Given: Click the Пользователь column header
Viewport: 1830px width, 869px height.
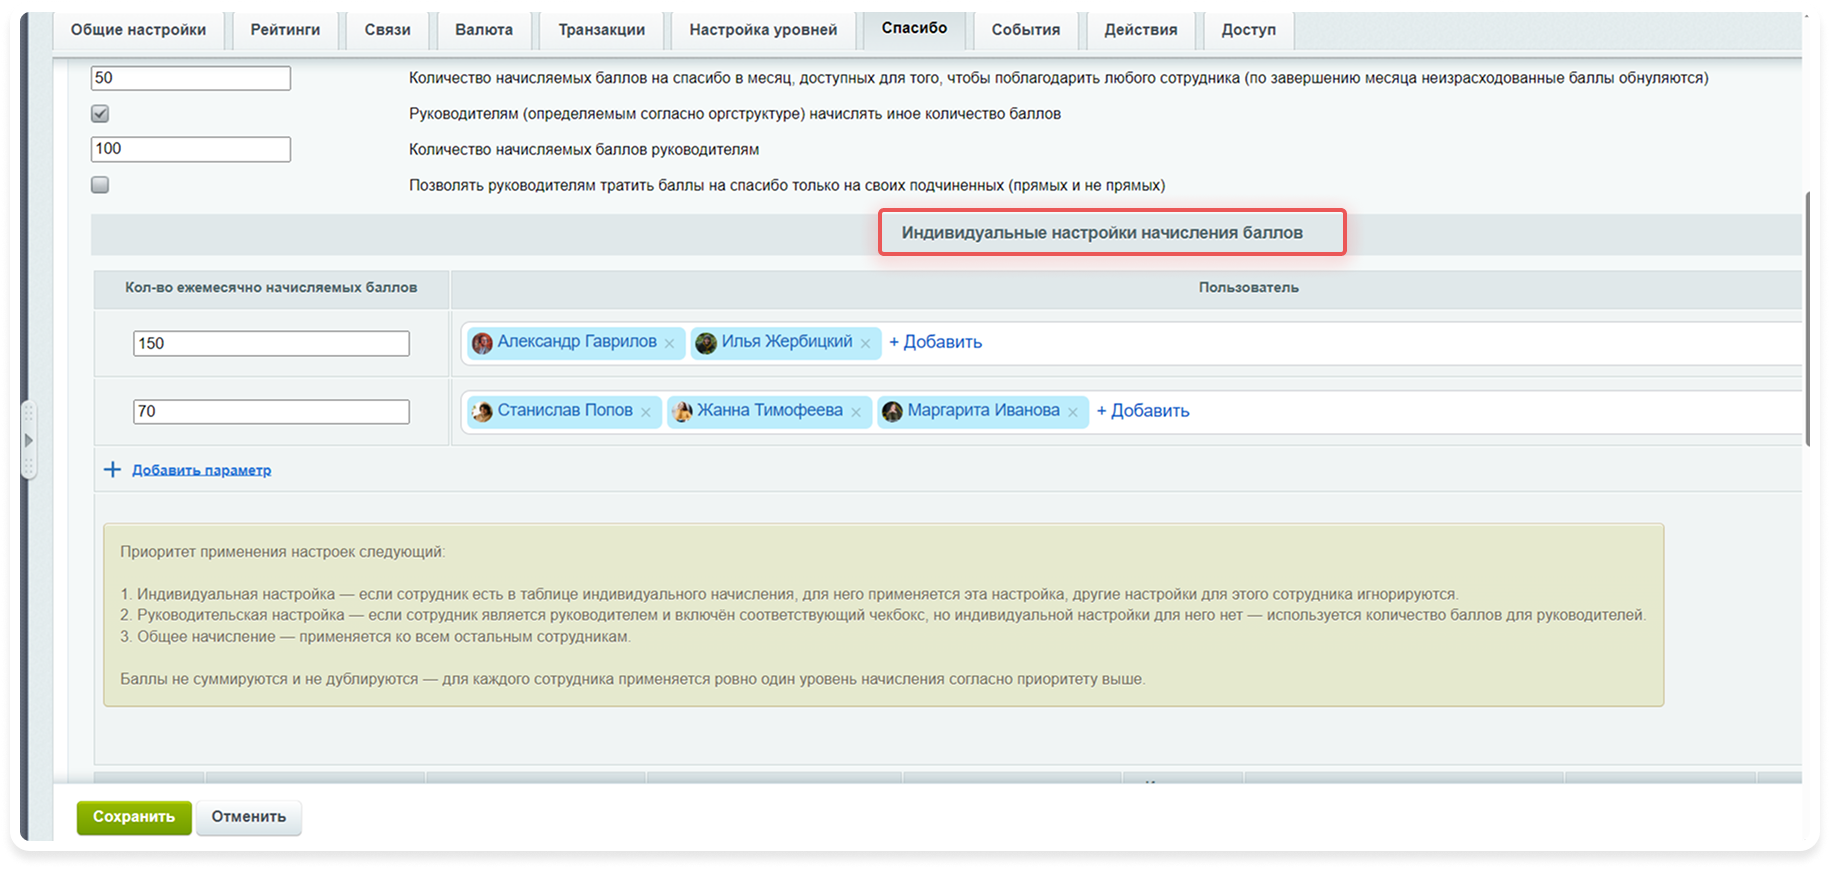Looking at the screenshot, I should pos(1248,288).
